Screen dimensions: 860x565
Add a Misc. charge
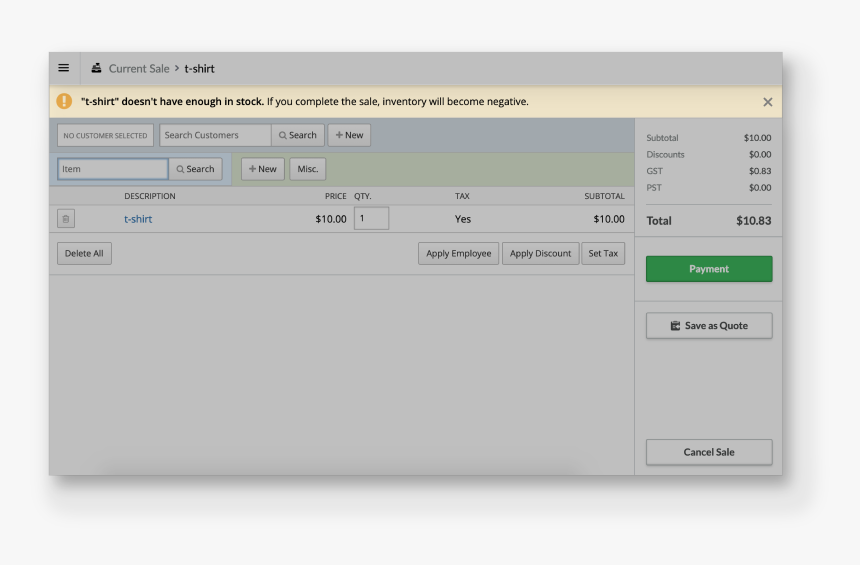(x=308, y=169)
